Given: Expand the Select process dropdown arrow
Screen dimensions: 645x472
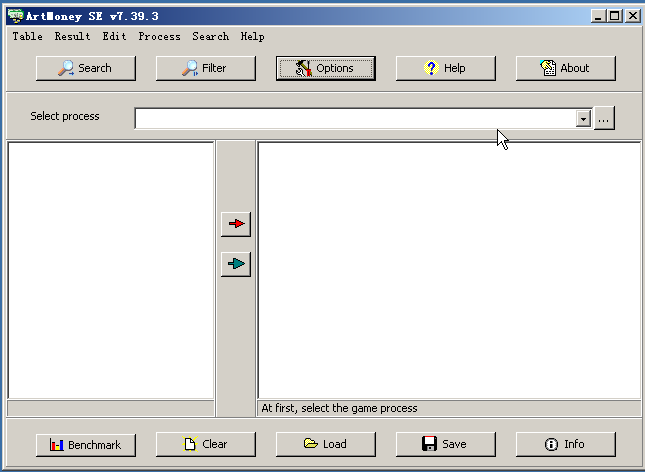Looking at the screenshot, I should coord(583,118).
